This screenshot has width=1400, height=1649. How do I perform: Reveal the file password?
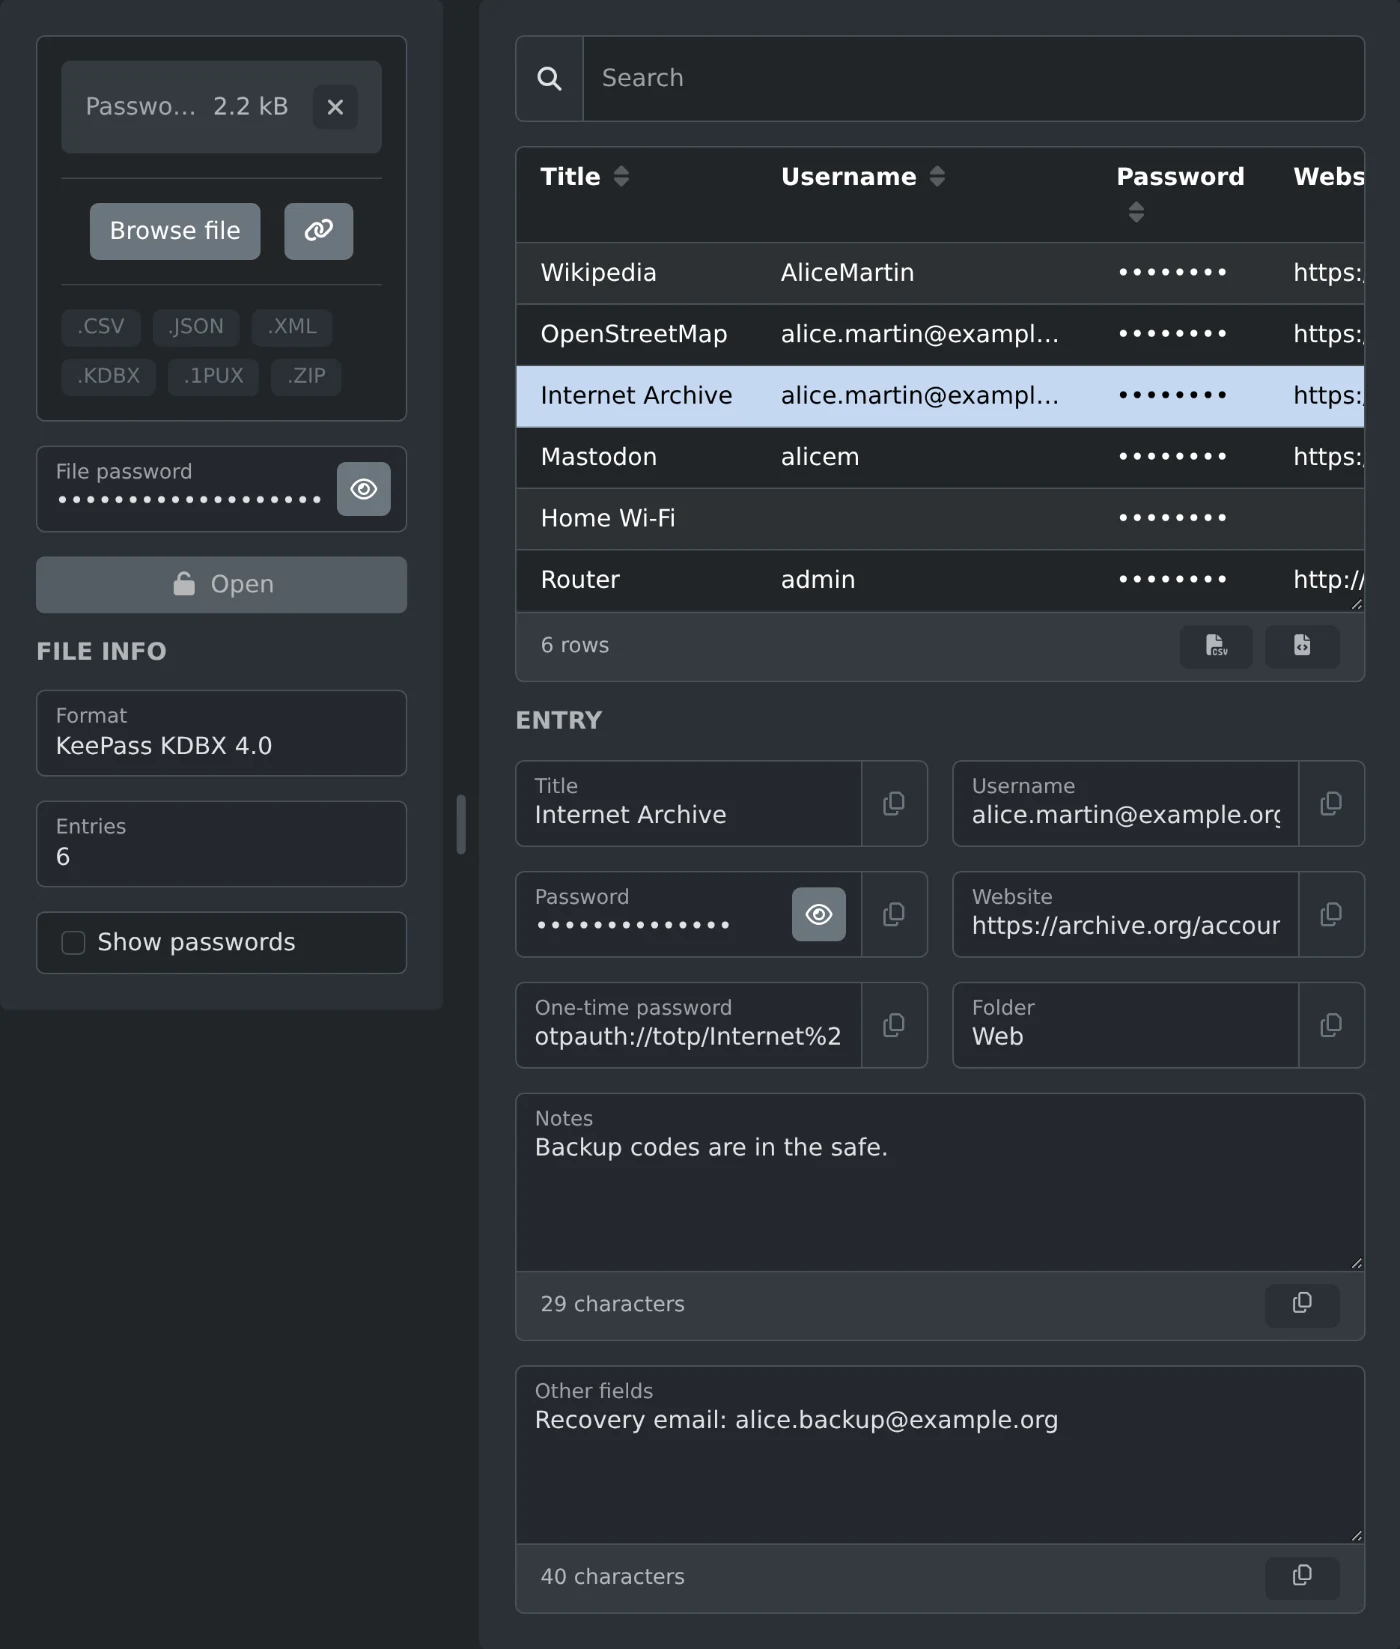[x=364, y=489]
